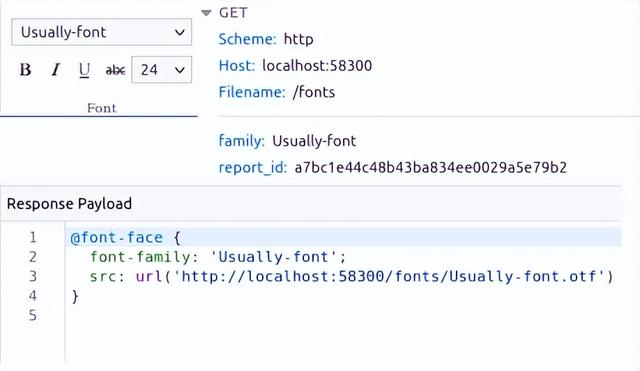The image size is (640, 371).
Task: Click the report_id parameter name
Action: pyautogui.click(x=253, y=168)
